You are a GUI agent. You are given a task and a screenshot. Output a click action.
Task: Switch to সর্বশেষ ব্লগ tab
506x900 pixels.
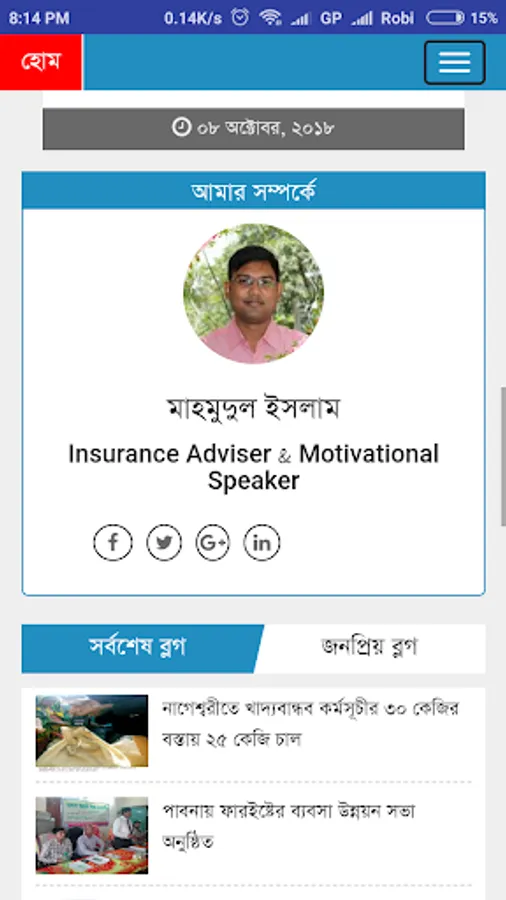(x=138, y=648)
